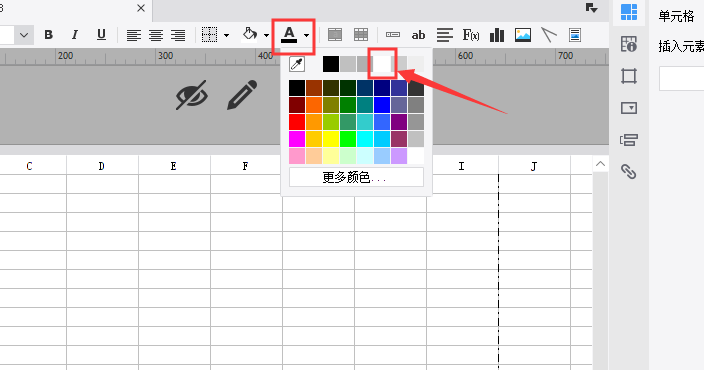The image size is (704, 370).
Task: Select column J header
Action: tap(534, 166)
